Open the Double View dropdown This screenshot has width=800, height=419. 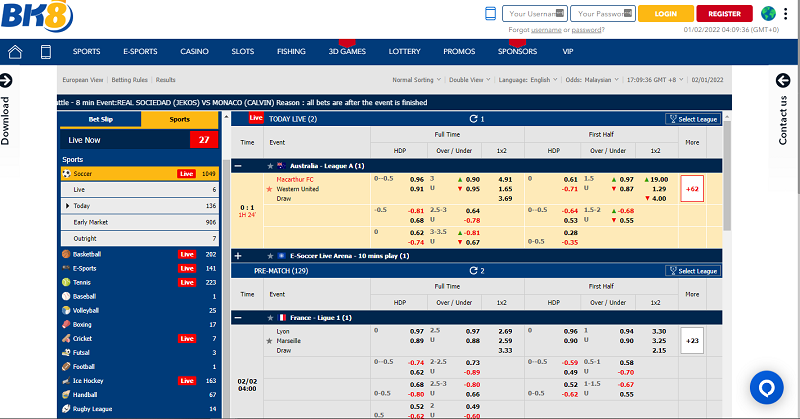(x=469, y=80)
